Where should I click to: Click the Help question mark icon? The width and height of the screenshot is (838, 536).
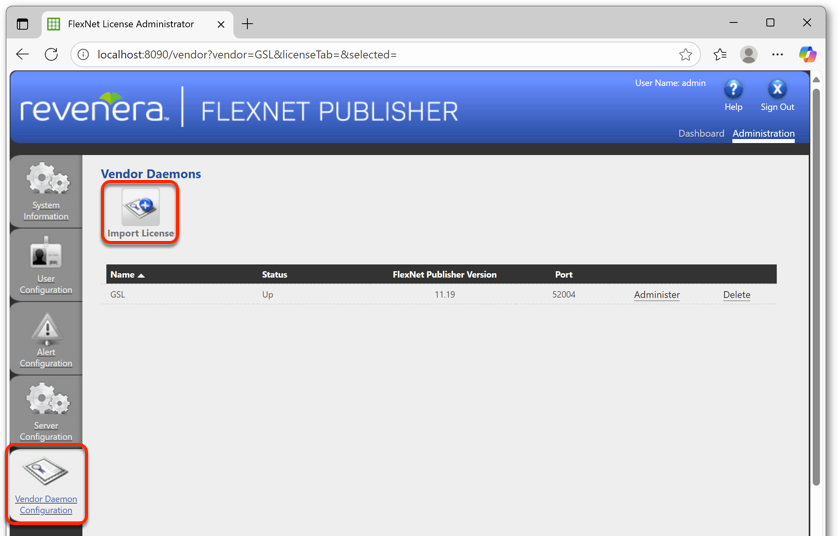733,89
